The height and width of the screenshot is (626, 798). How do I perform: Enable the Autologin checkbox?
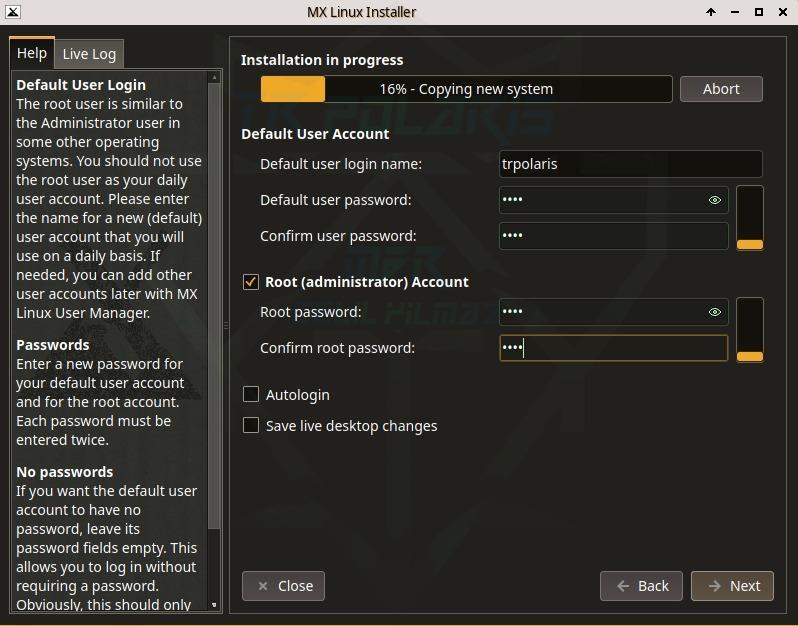point(251,394)
